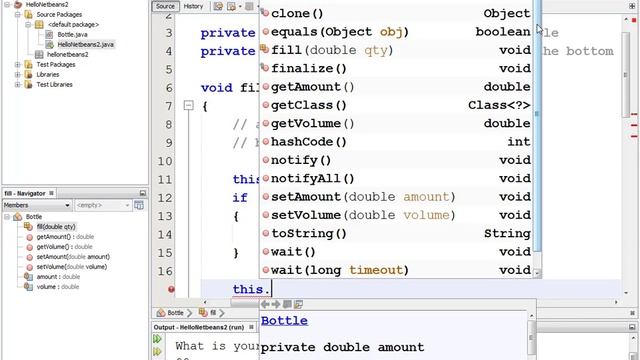
Task: Open the Bottle link in Javadoc popup
Action: click(284, 320)
